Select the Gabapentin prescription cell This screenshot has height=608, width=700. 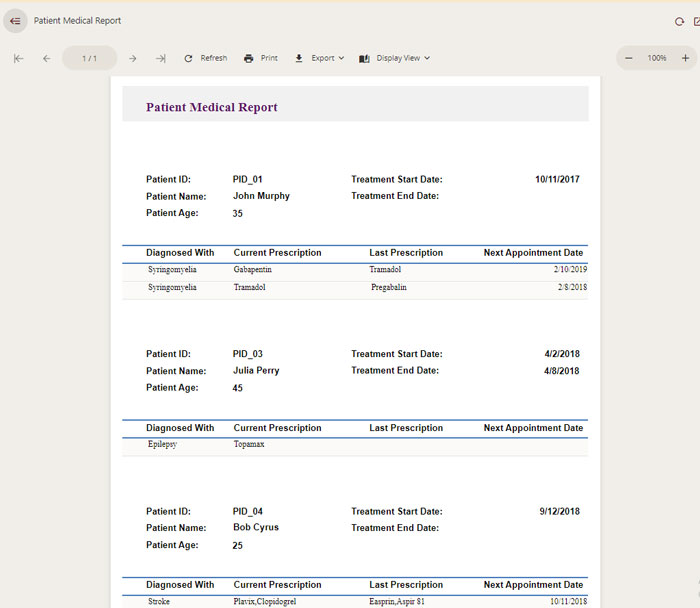pyautogui.click(x=253, y=270)
